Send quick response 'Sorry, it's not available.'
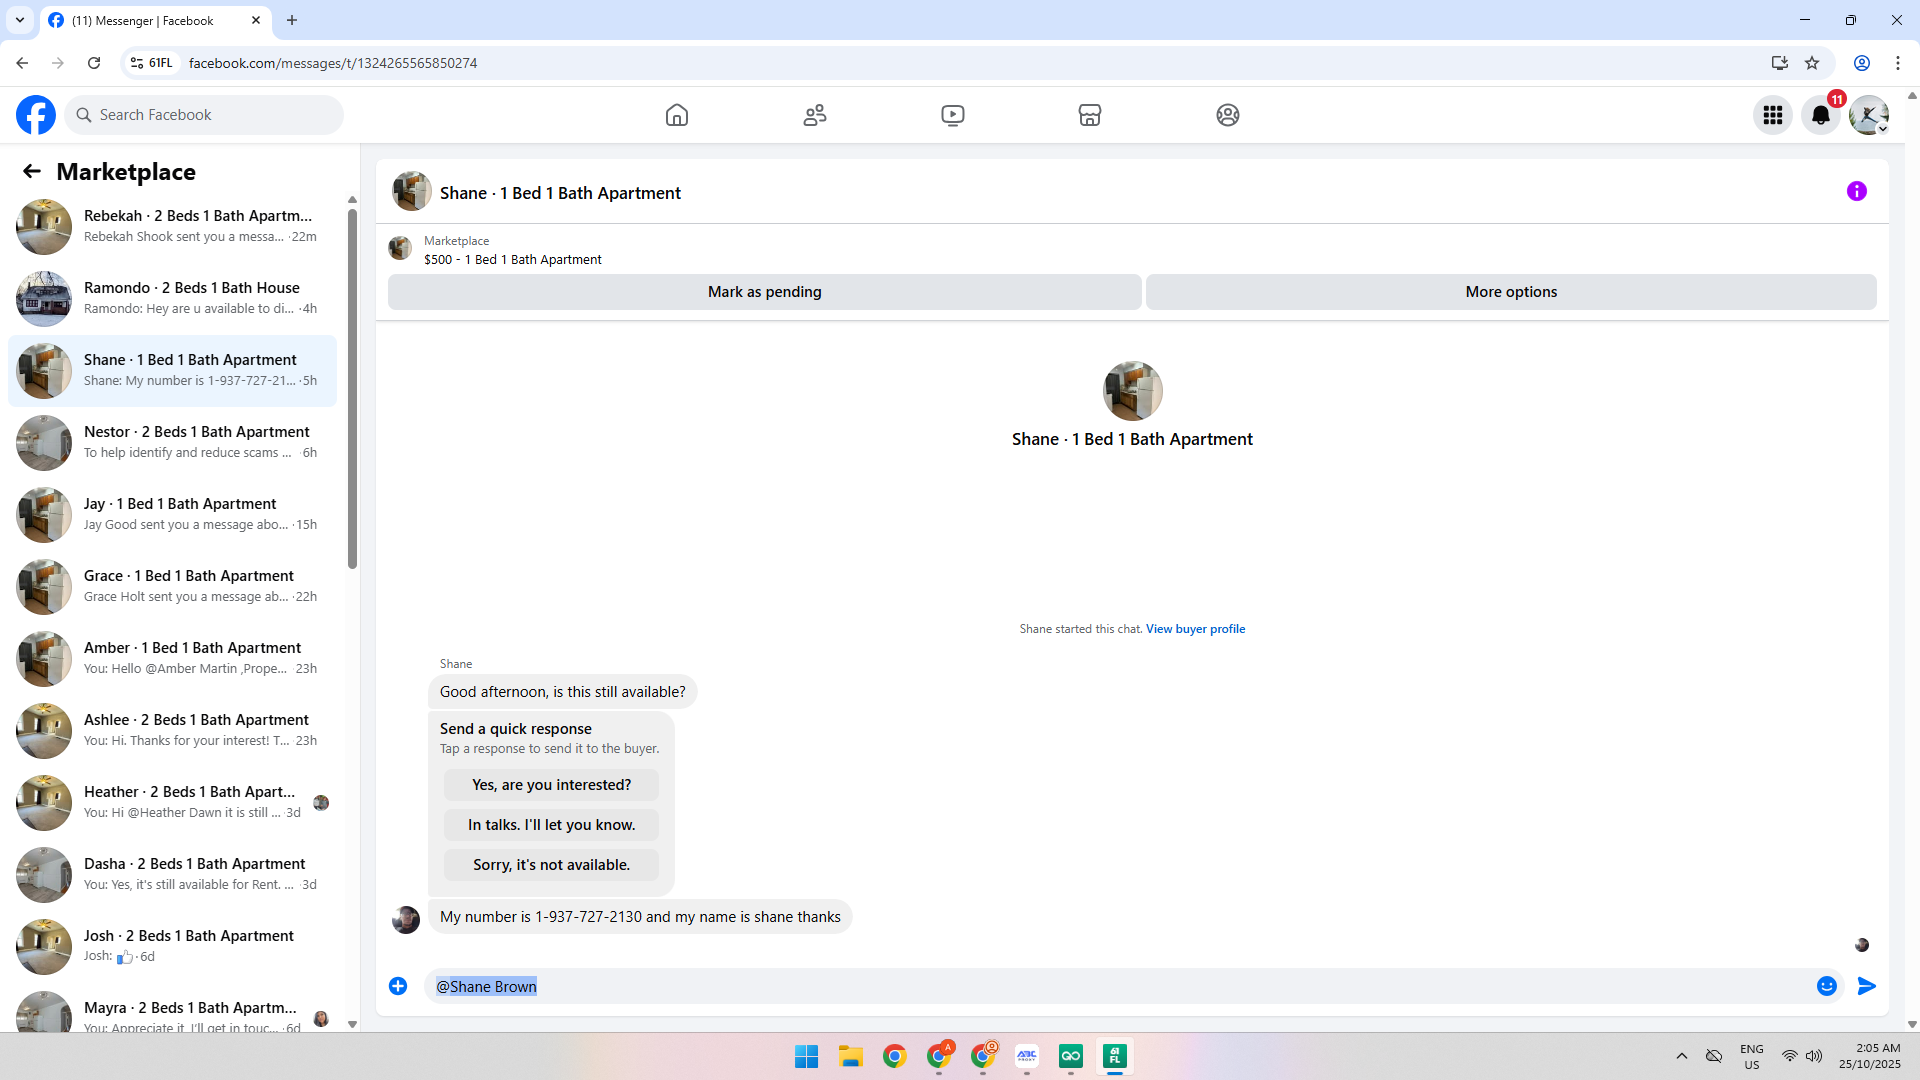 (552, 865)
